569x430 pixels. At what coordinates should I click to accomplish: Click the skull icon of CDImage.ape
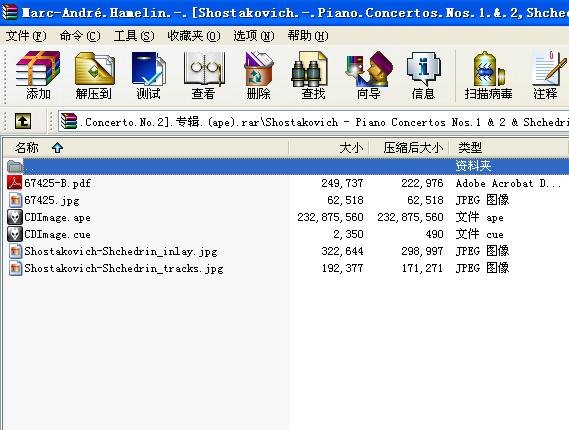tap(15, 217)
